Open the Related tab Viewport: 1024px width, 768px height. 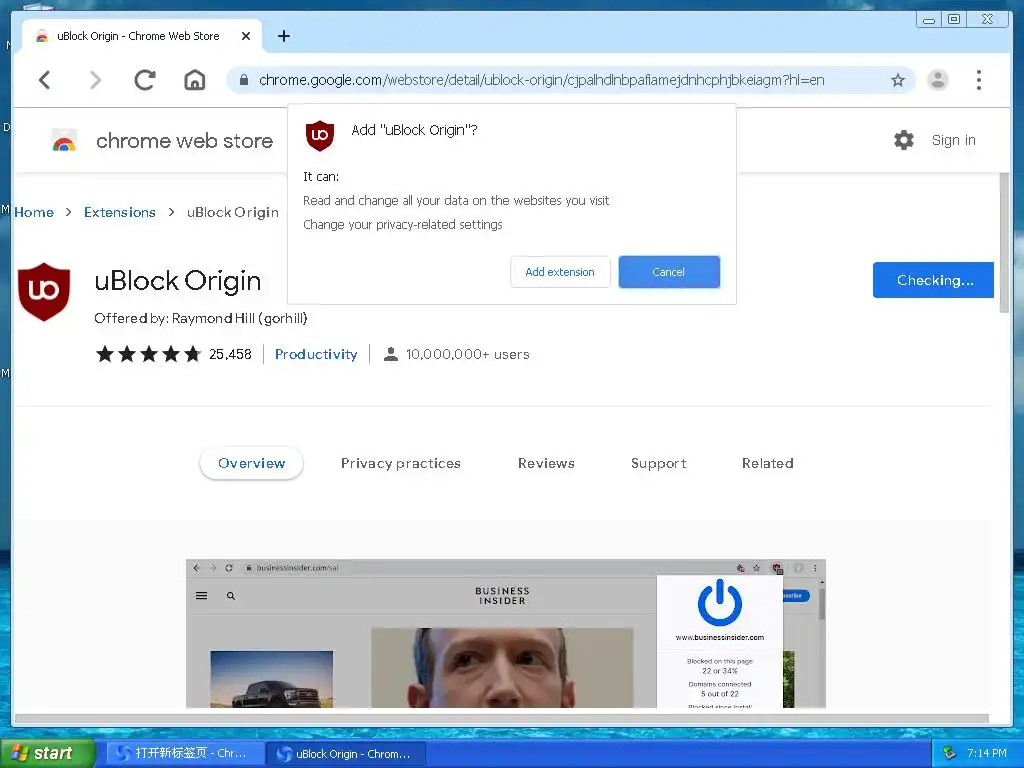[768, 463]
